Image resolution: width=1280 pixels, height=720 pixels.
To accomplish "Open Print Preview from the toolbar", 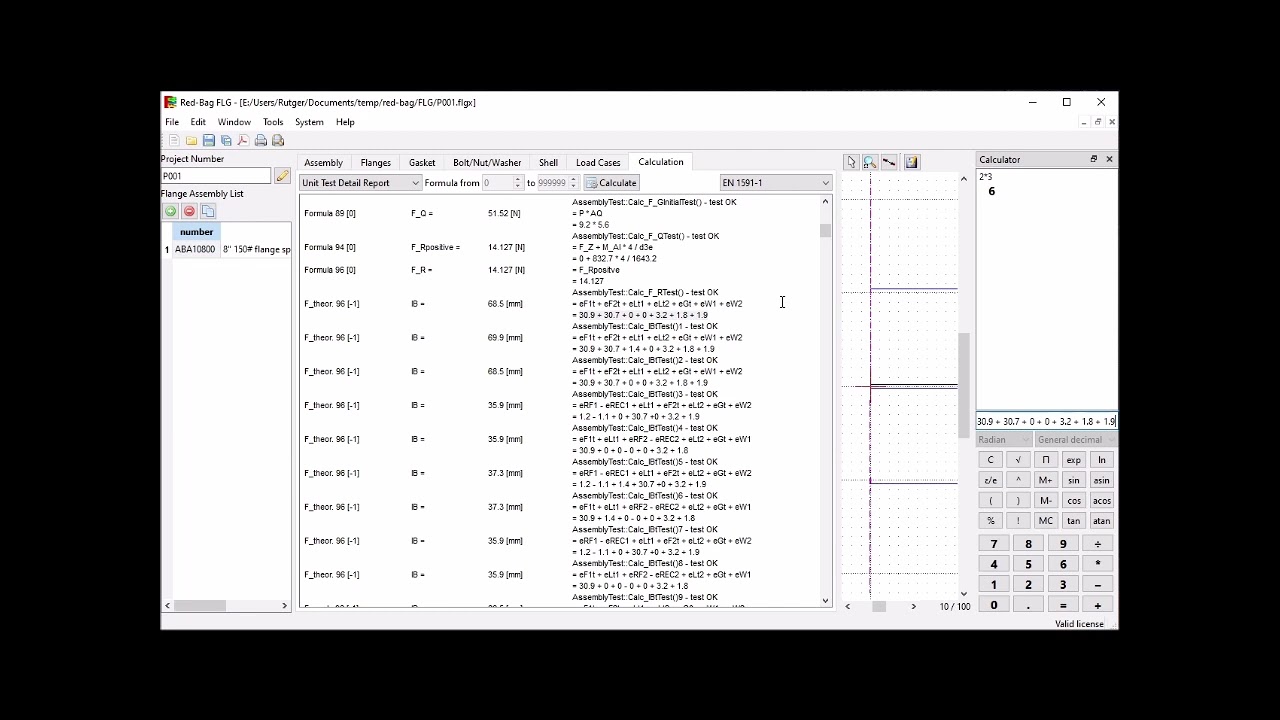I will pyautogui.click(x=278, y=141).
